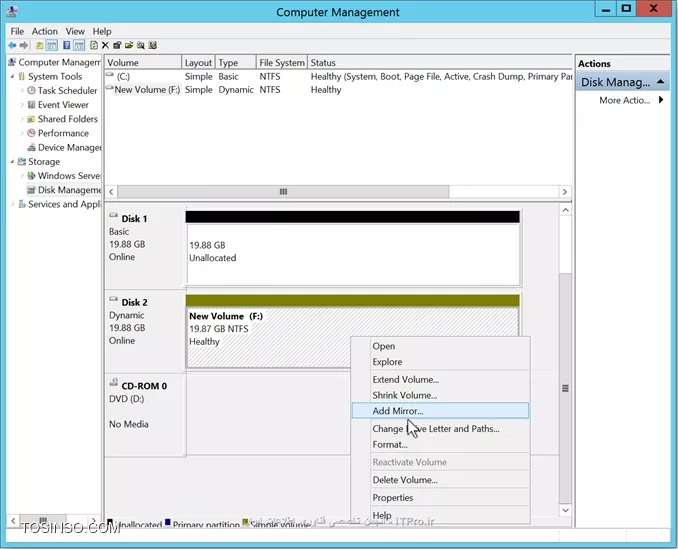Collapse the Storage node arrow
678x549 pixels.
[x=12, y=162]
